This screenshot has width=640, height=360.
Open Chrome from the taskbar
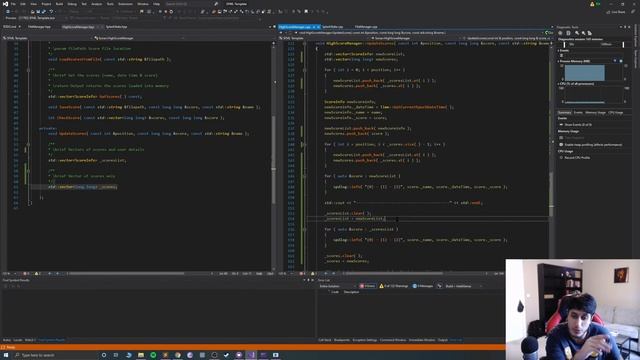tap(178, 355)
